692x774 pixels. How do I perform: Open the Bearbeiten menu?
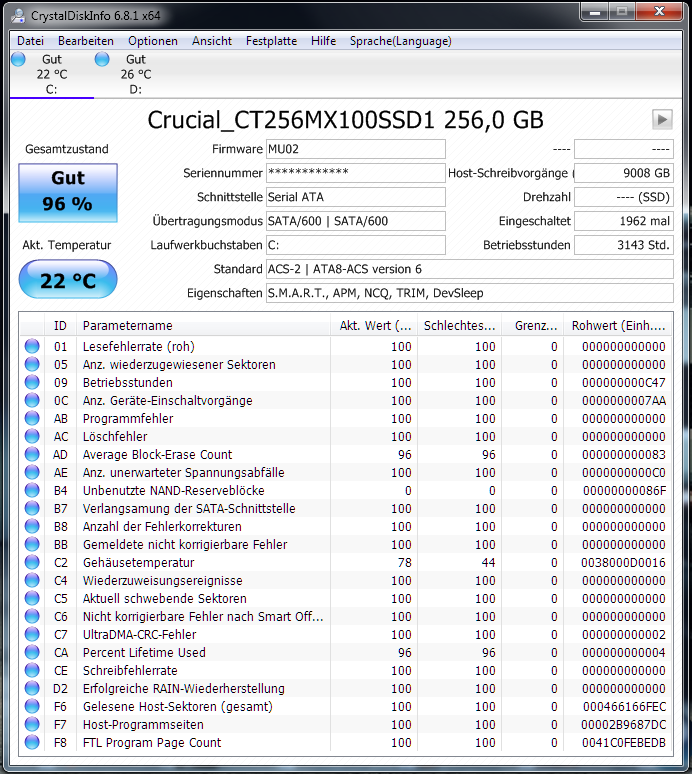86,41
